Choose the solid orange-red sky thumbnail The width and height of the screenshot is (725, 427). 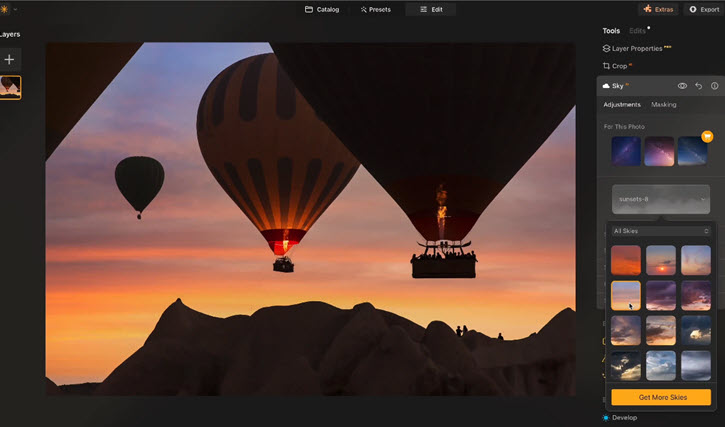pos(626,260)
